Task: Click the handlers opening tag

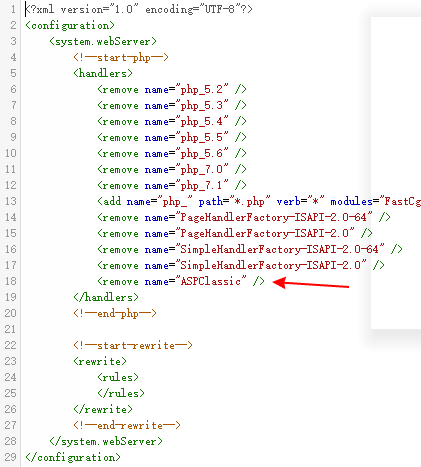Action: click(103, 73)
